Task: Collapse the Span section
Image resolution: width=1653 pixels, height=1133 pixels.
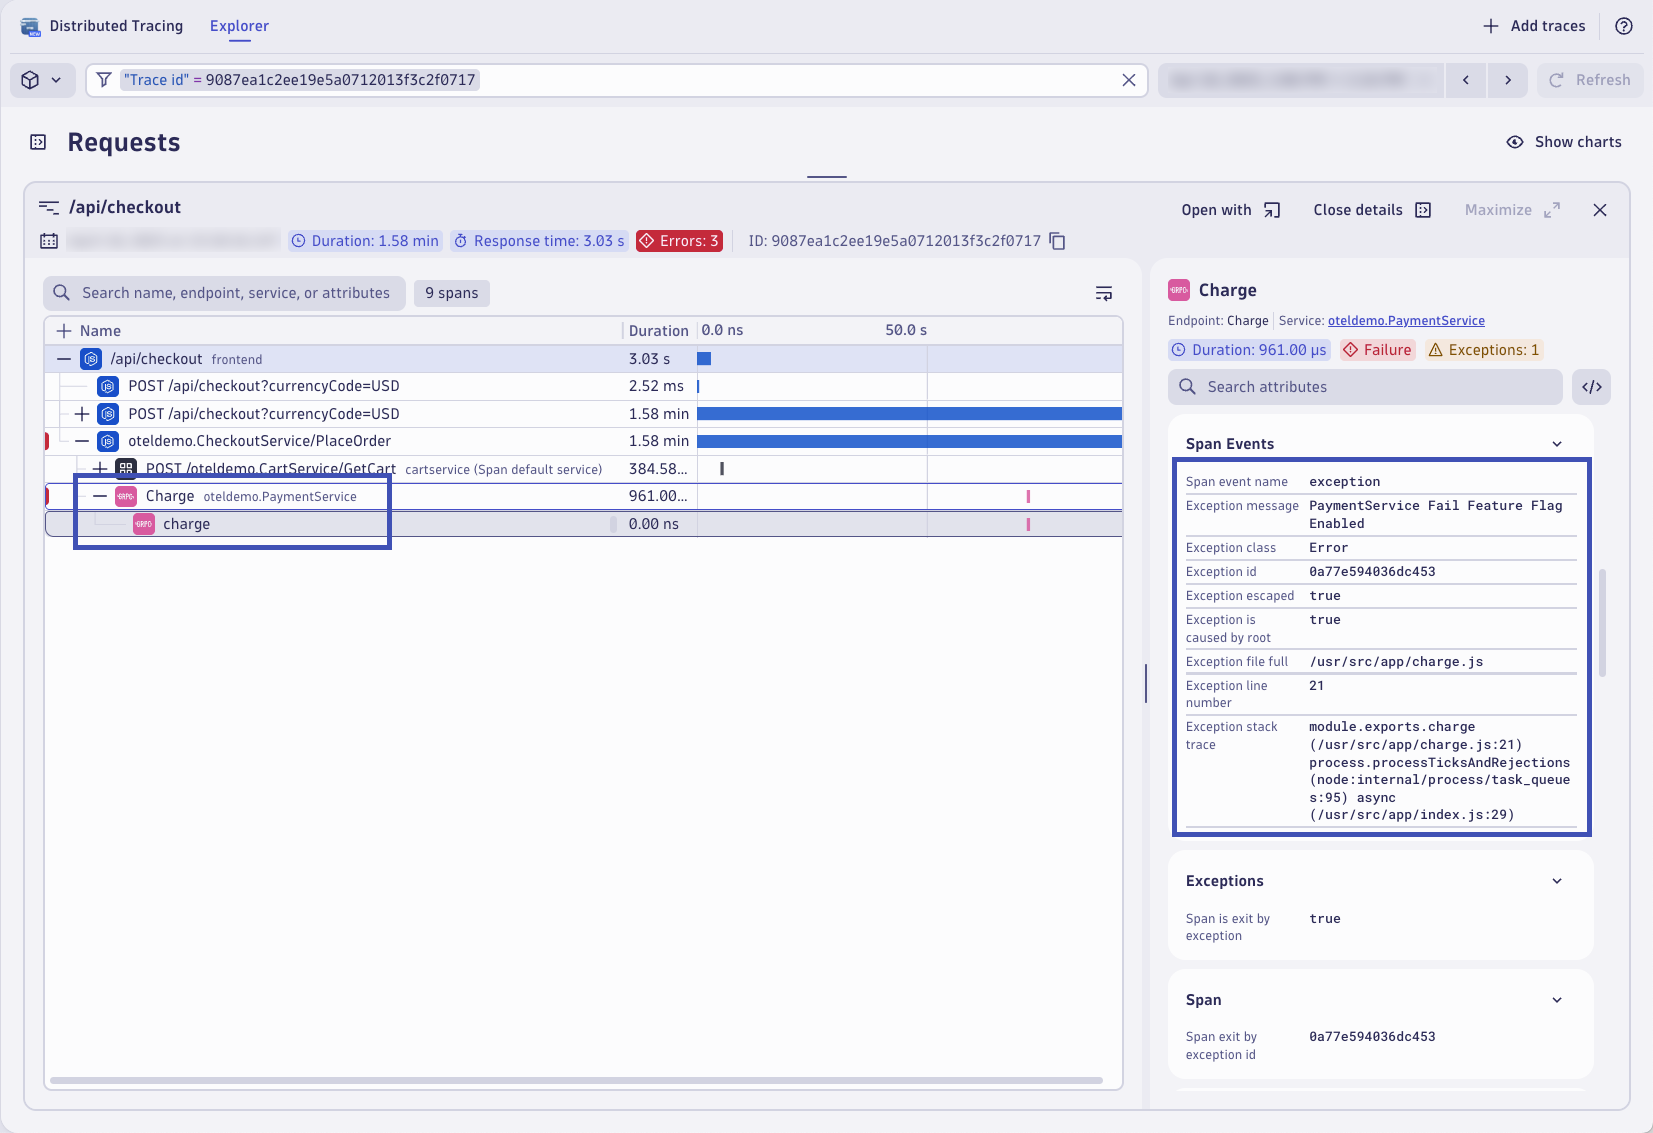Action: pos(1557,1000)
